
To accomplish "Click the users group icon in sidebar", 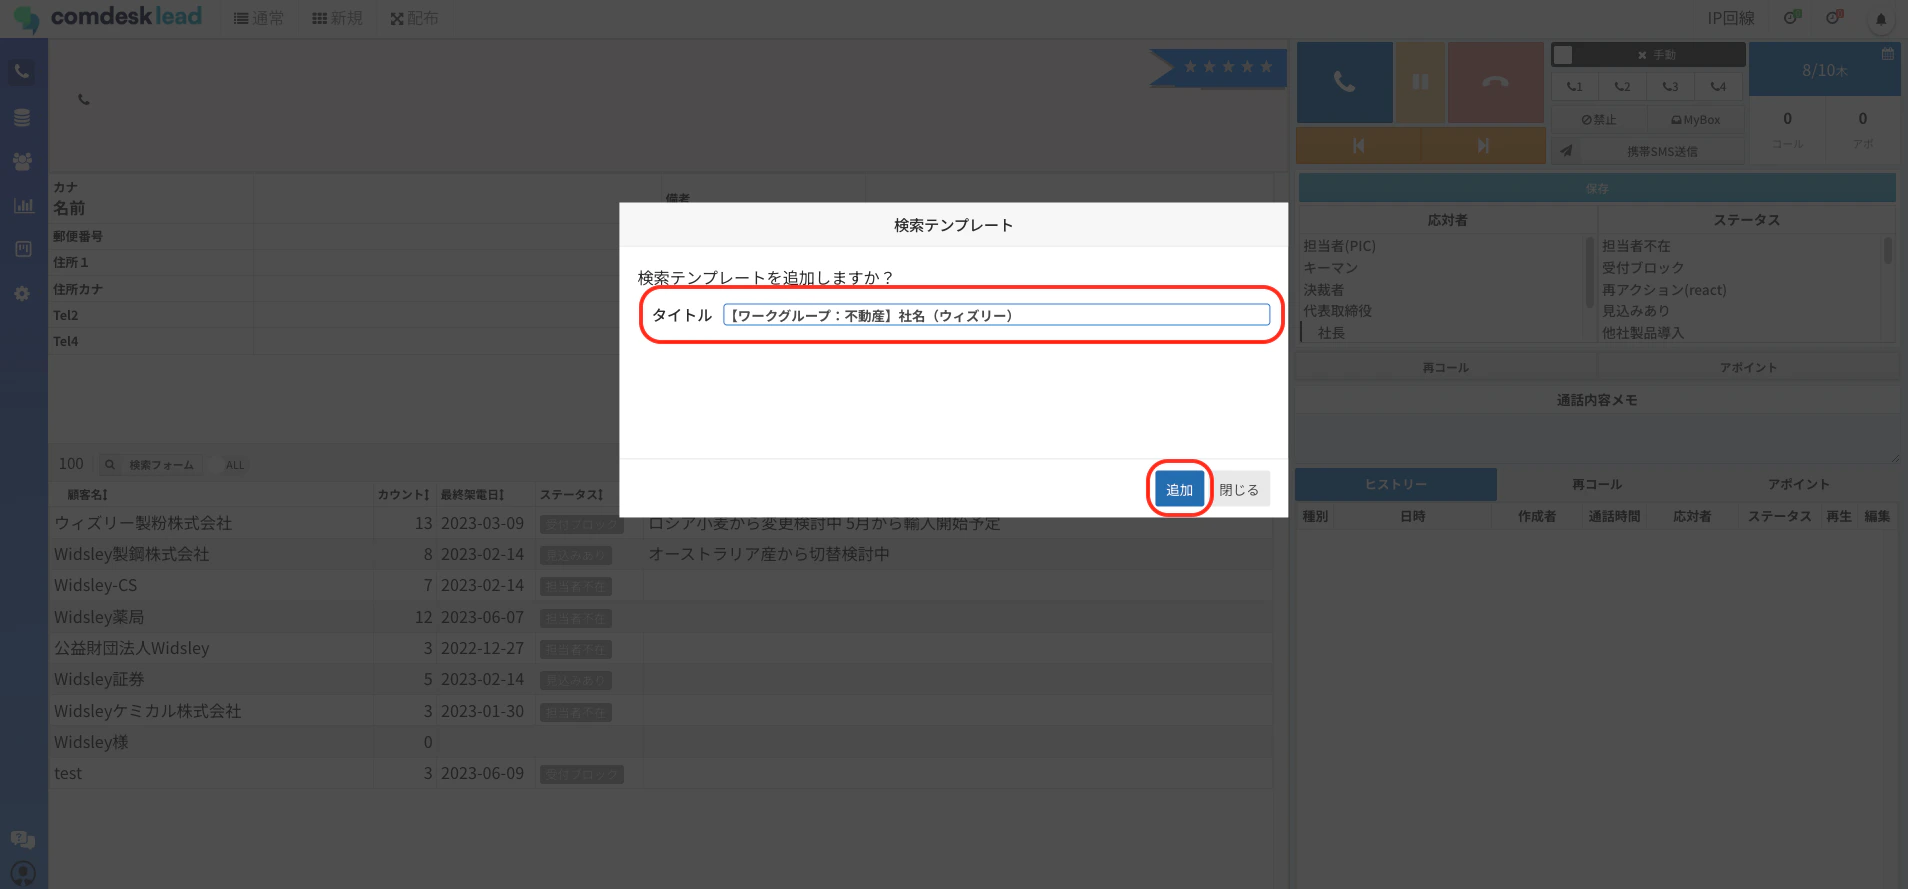I will point(22,161).
